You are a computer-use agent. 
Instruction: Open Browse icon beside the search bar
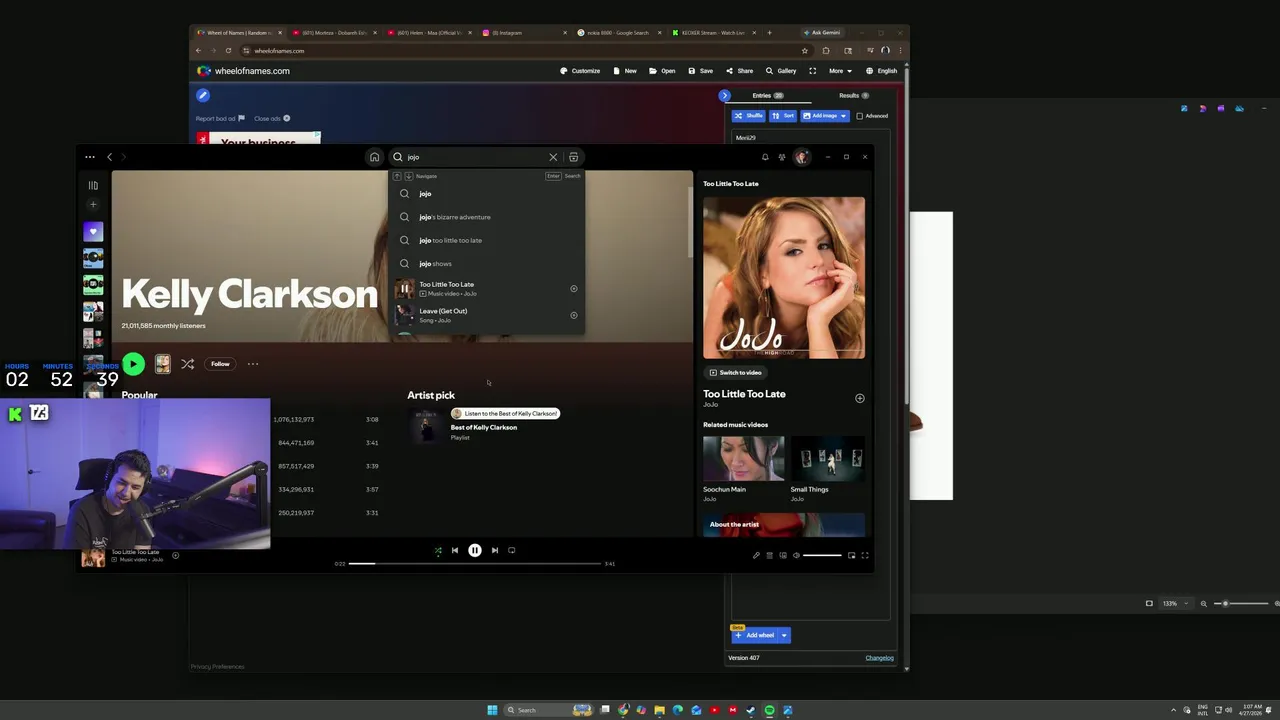573,157
